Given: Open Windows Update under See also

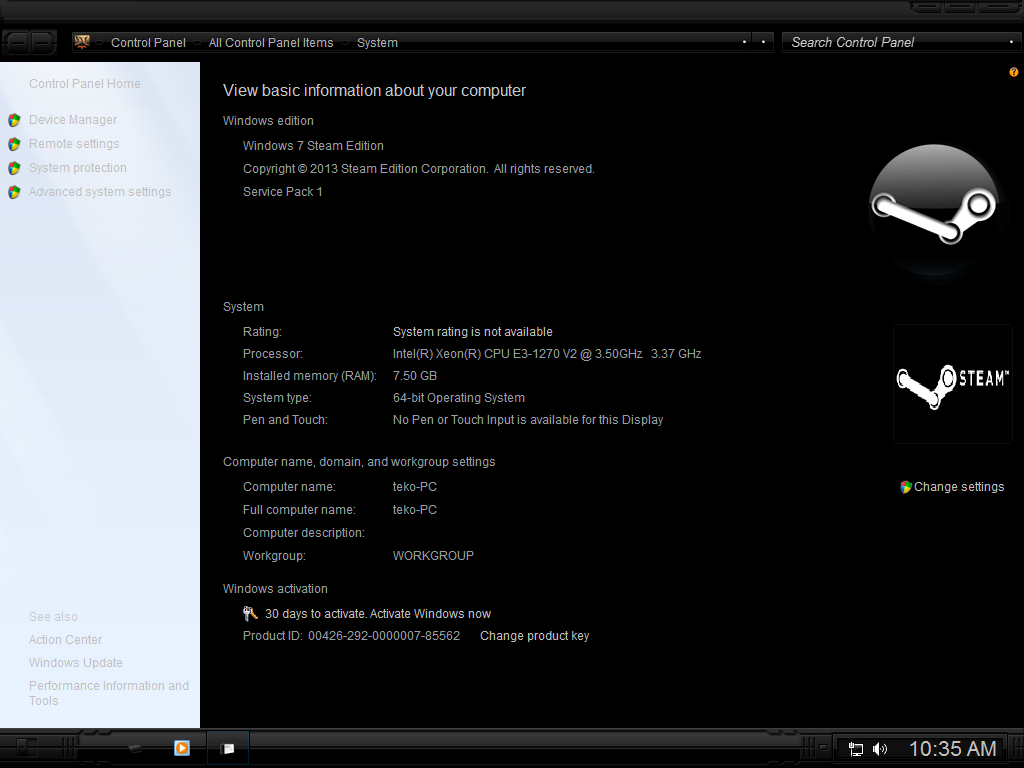Looking at the screenshot, I should (76, 663).
